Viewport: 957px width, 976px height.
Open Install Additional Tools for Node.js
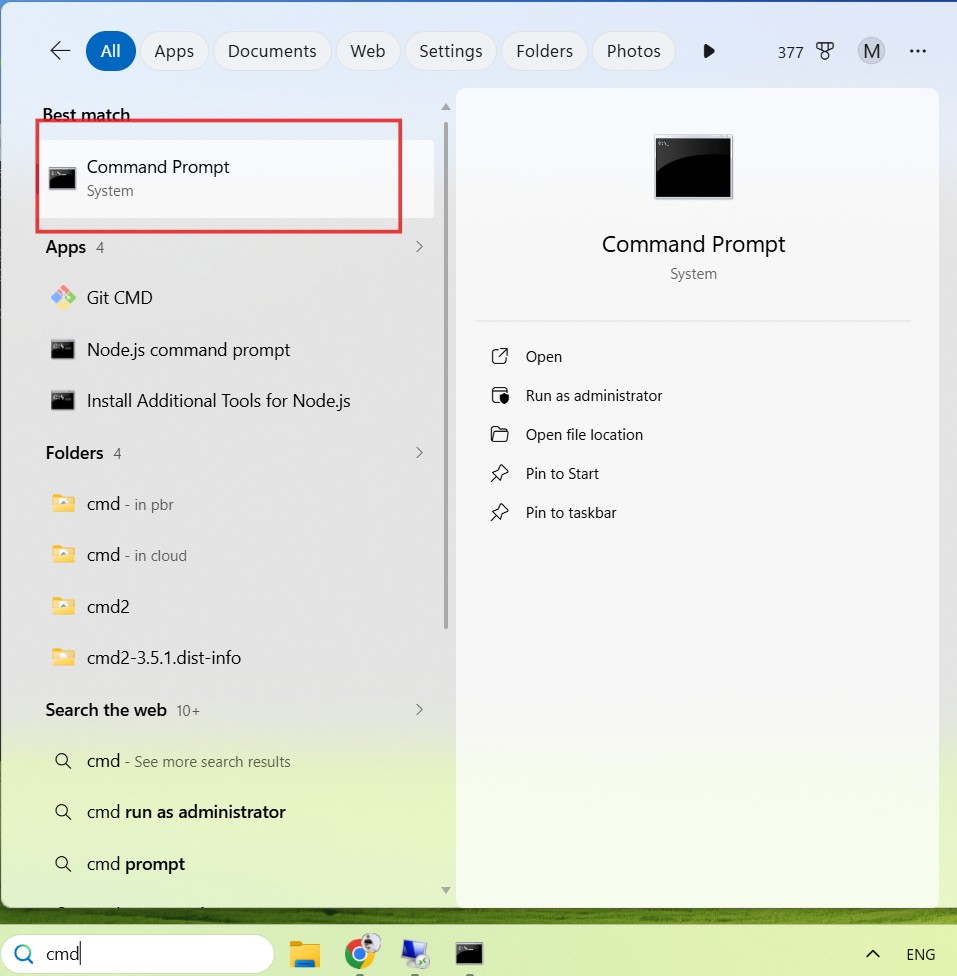pos(237,401)
